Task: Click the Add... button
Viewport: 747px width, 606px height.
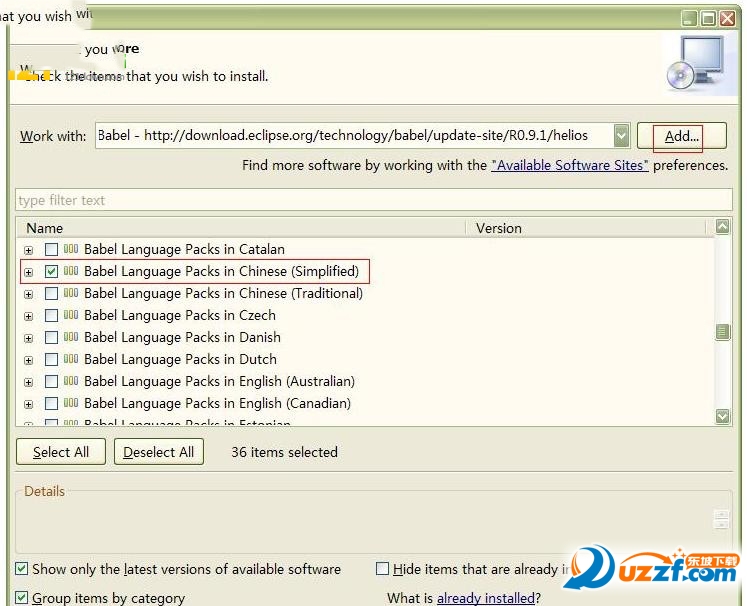Action: point(681,136)
